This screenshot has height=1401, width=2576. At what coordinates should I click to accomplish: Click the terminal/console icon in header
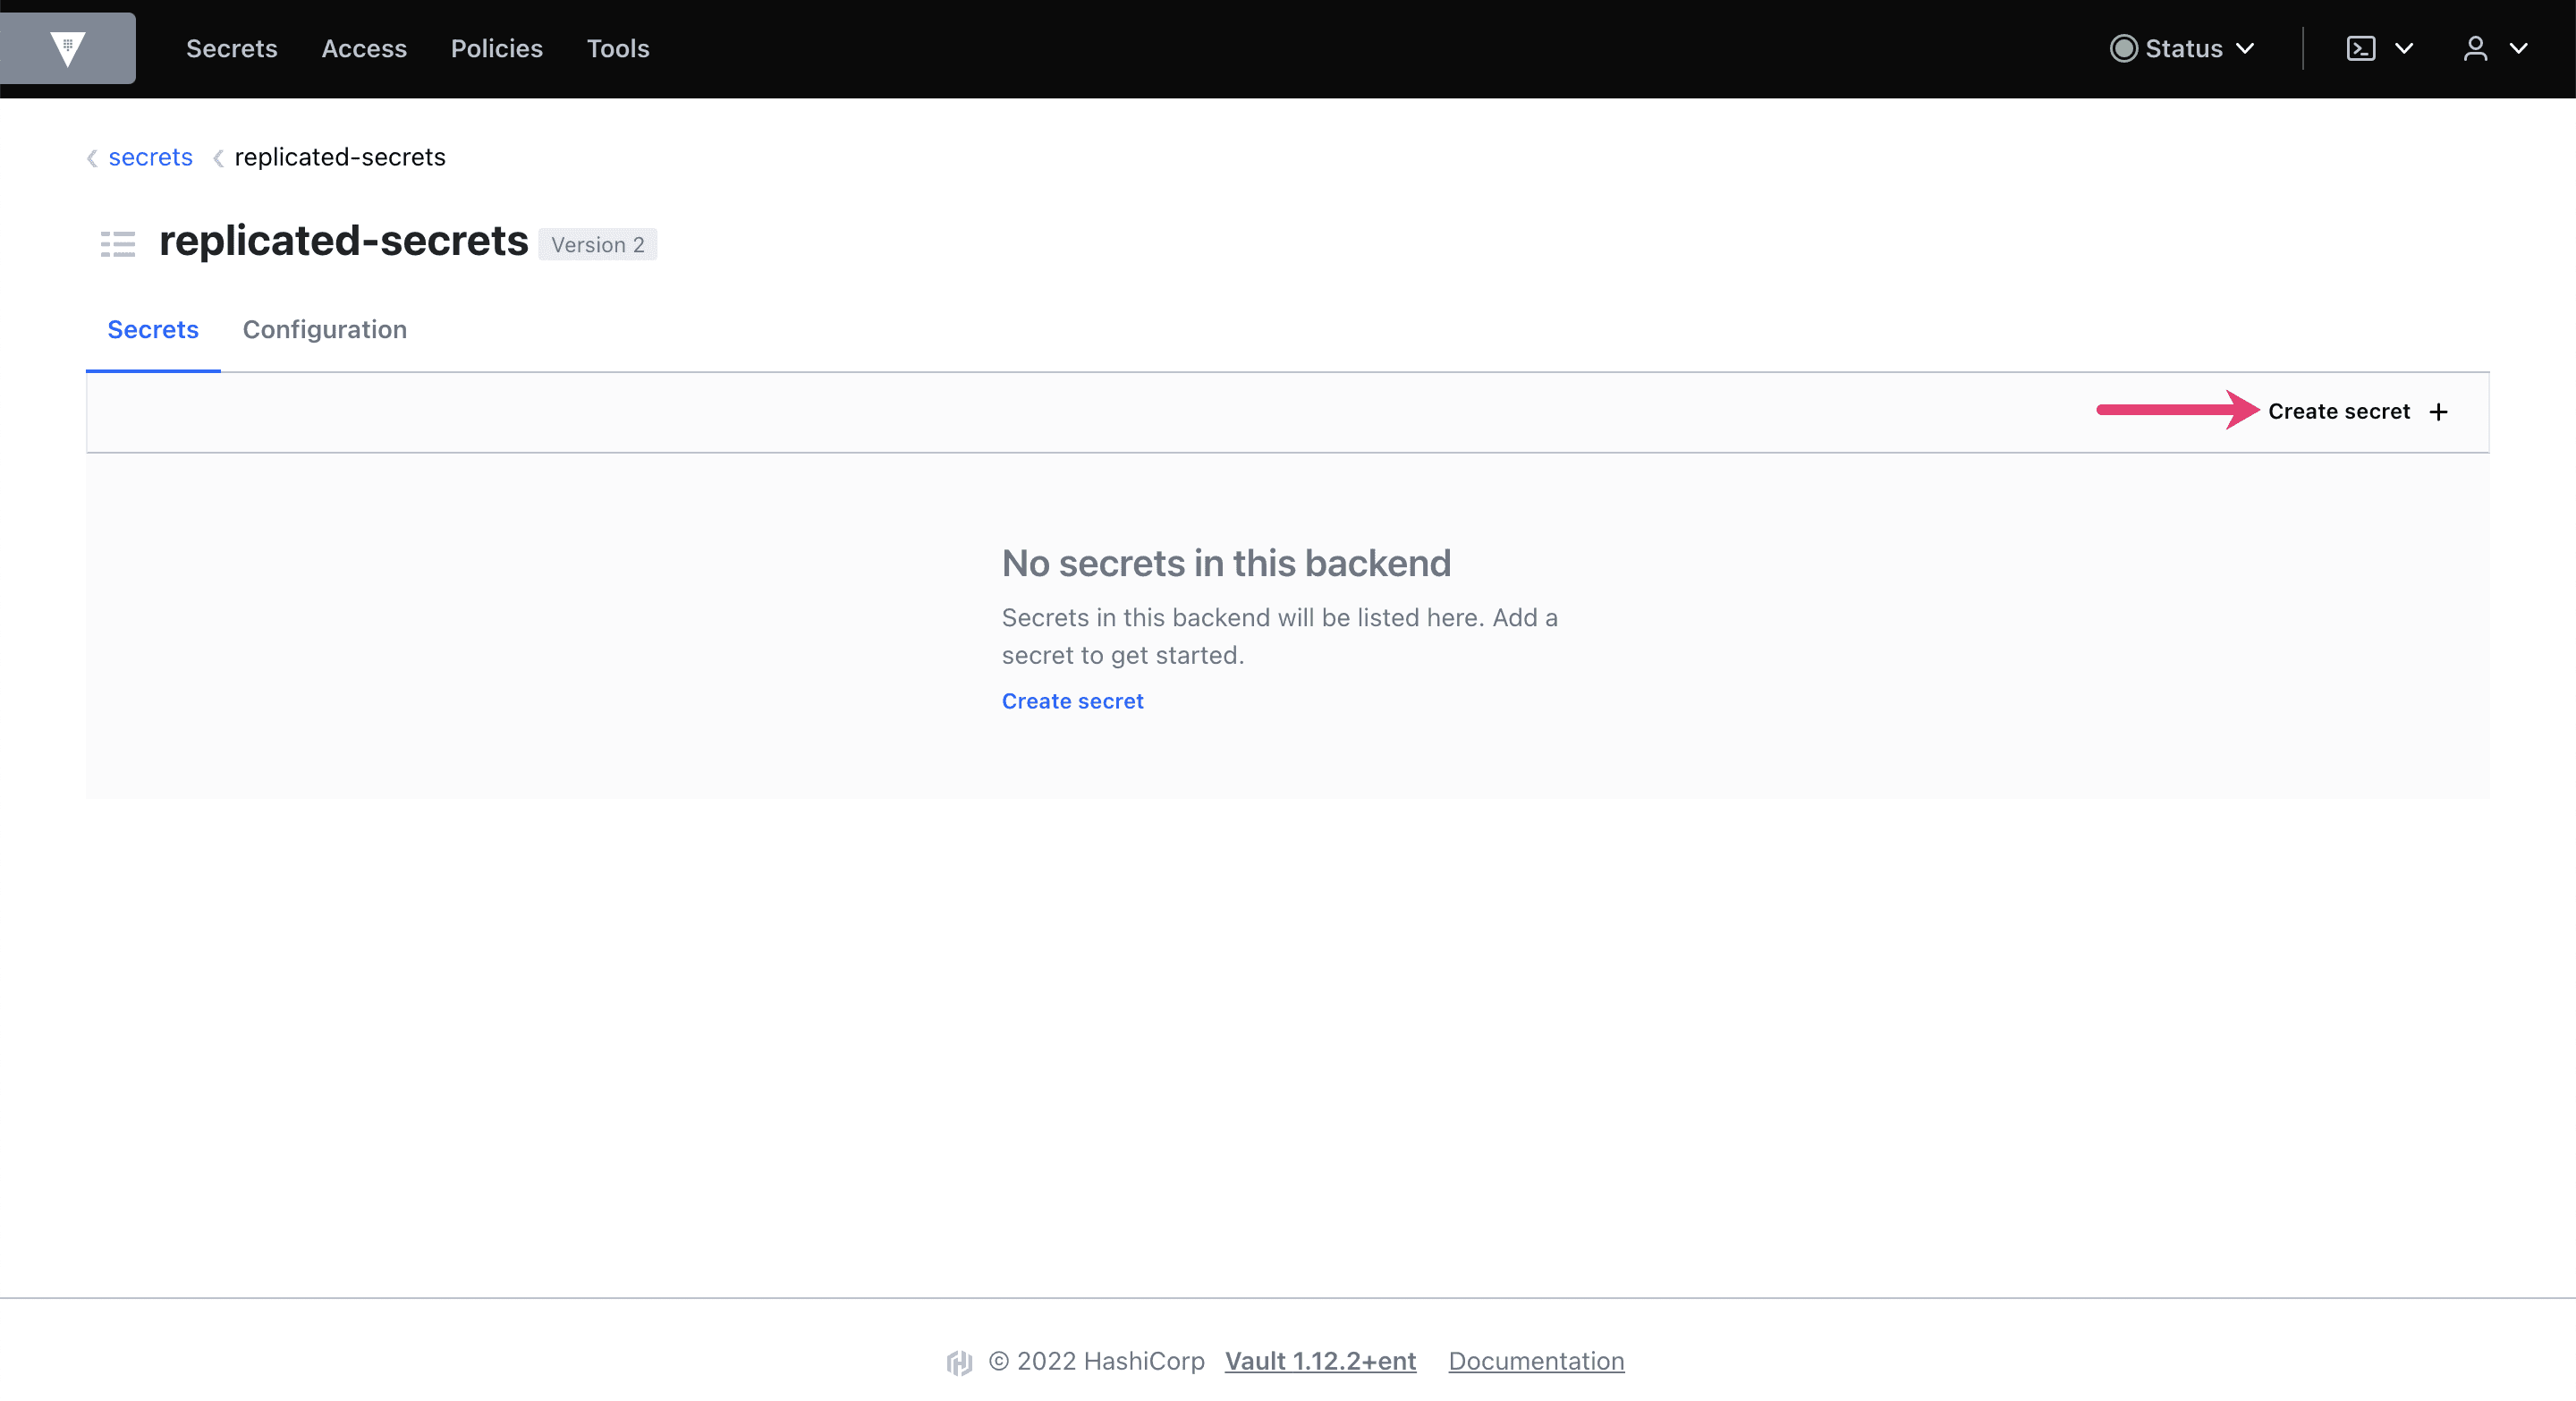pyautogui.click(x=2362, y=48)
